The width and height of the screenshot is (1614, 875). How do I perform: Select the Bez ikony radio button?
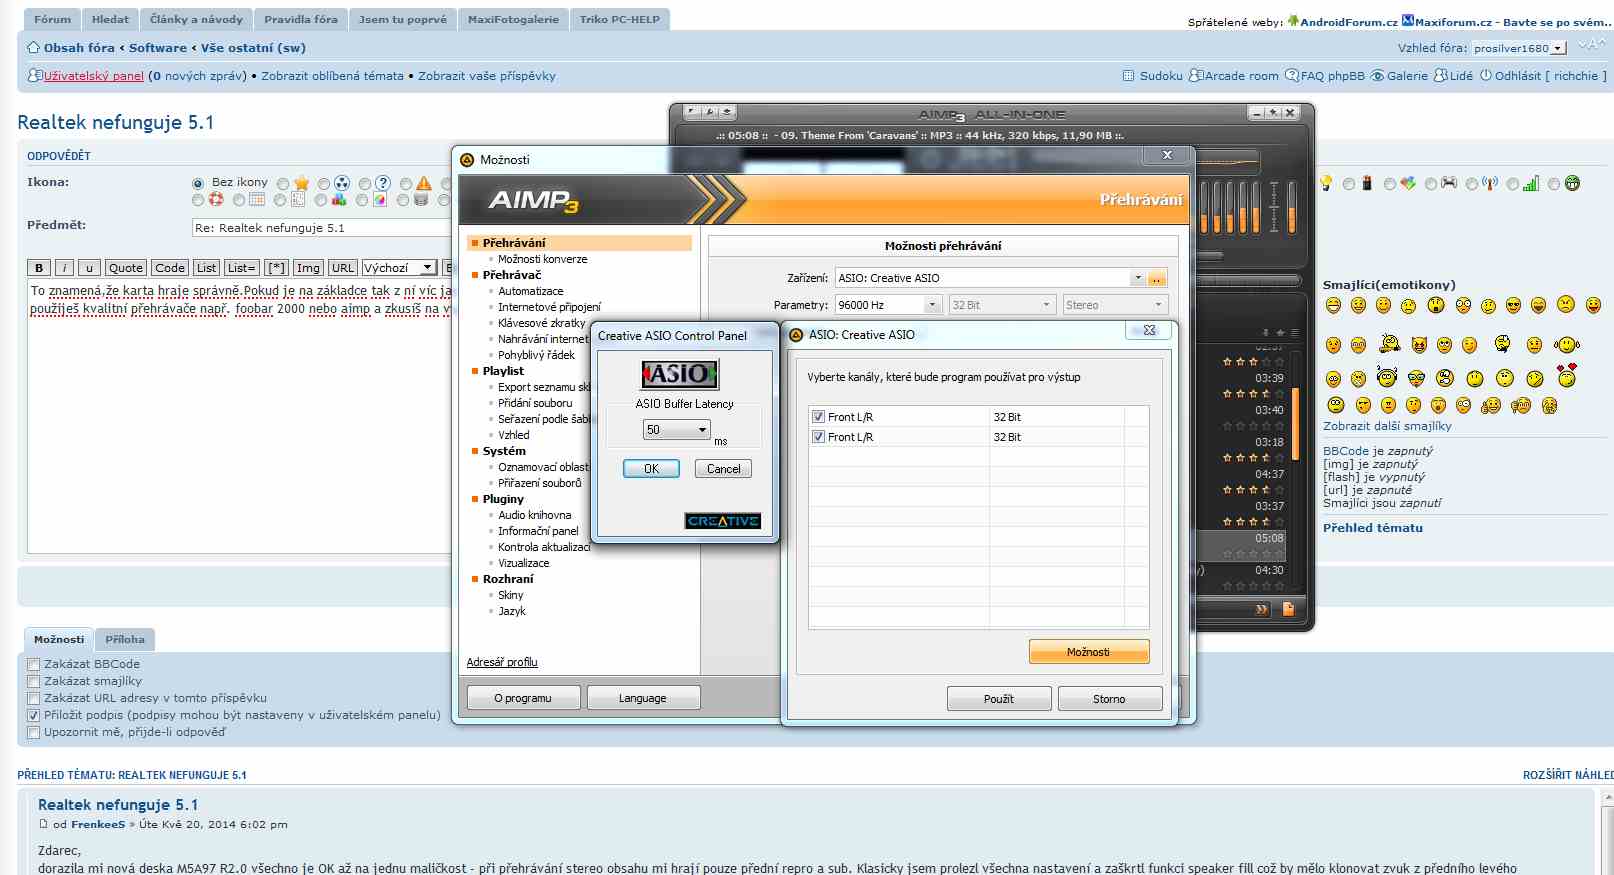tap(198, 183)
